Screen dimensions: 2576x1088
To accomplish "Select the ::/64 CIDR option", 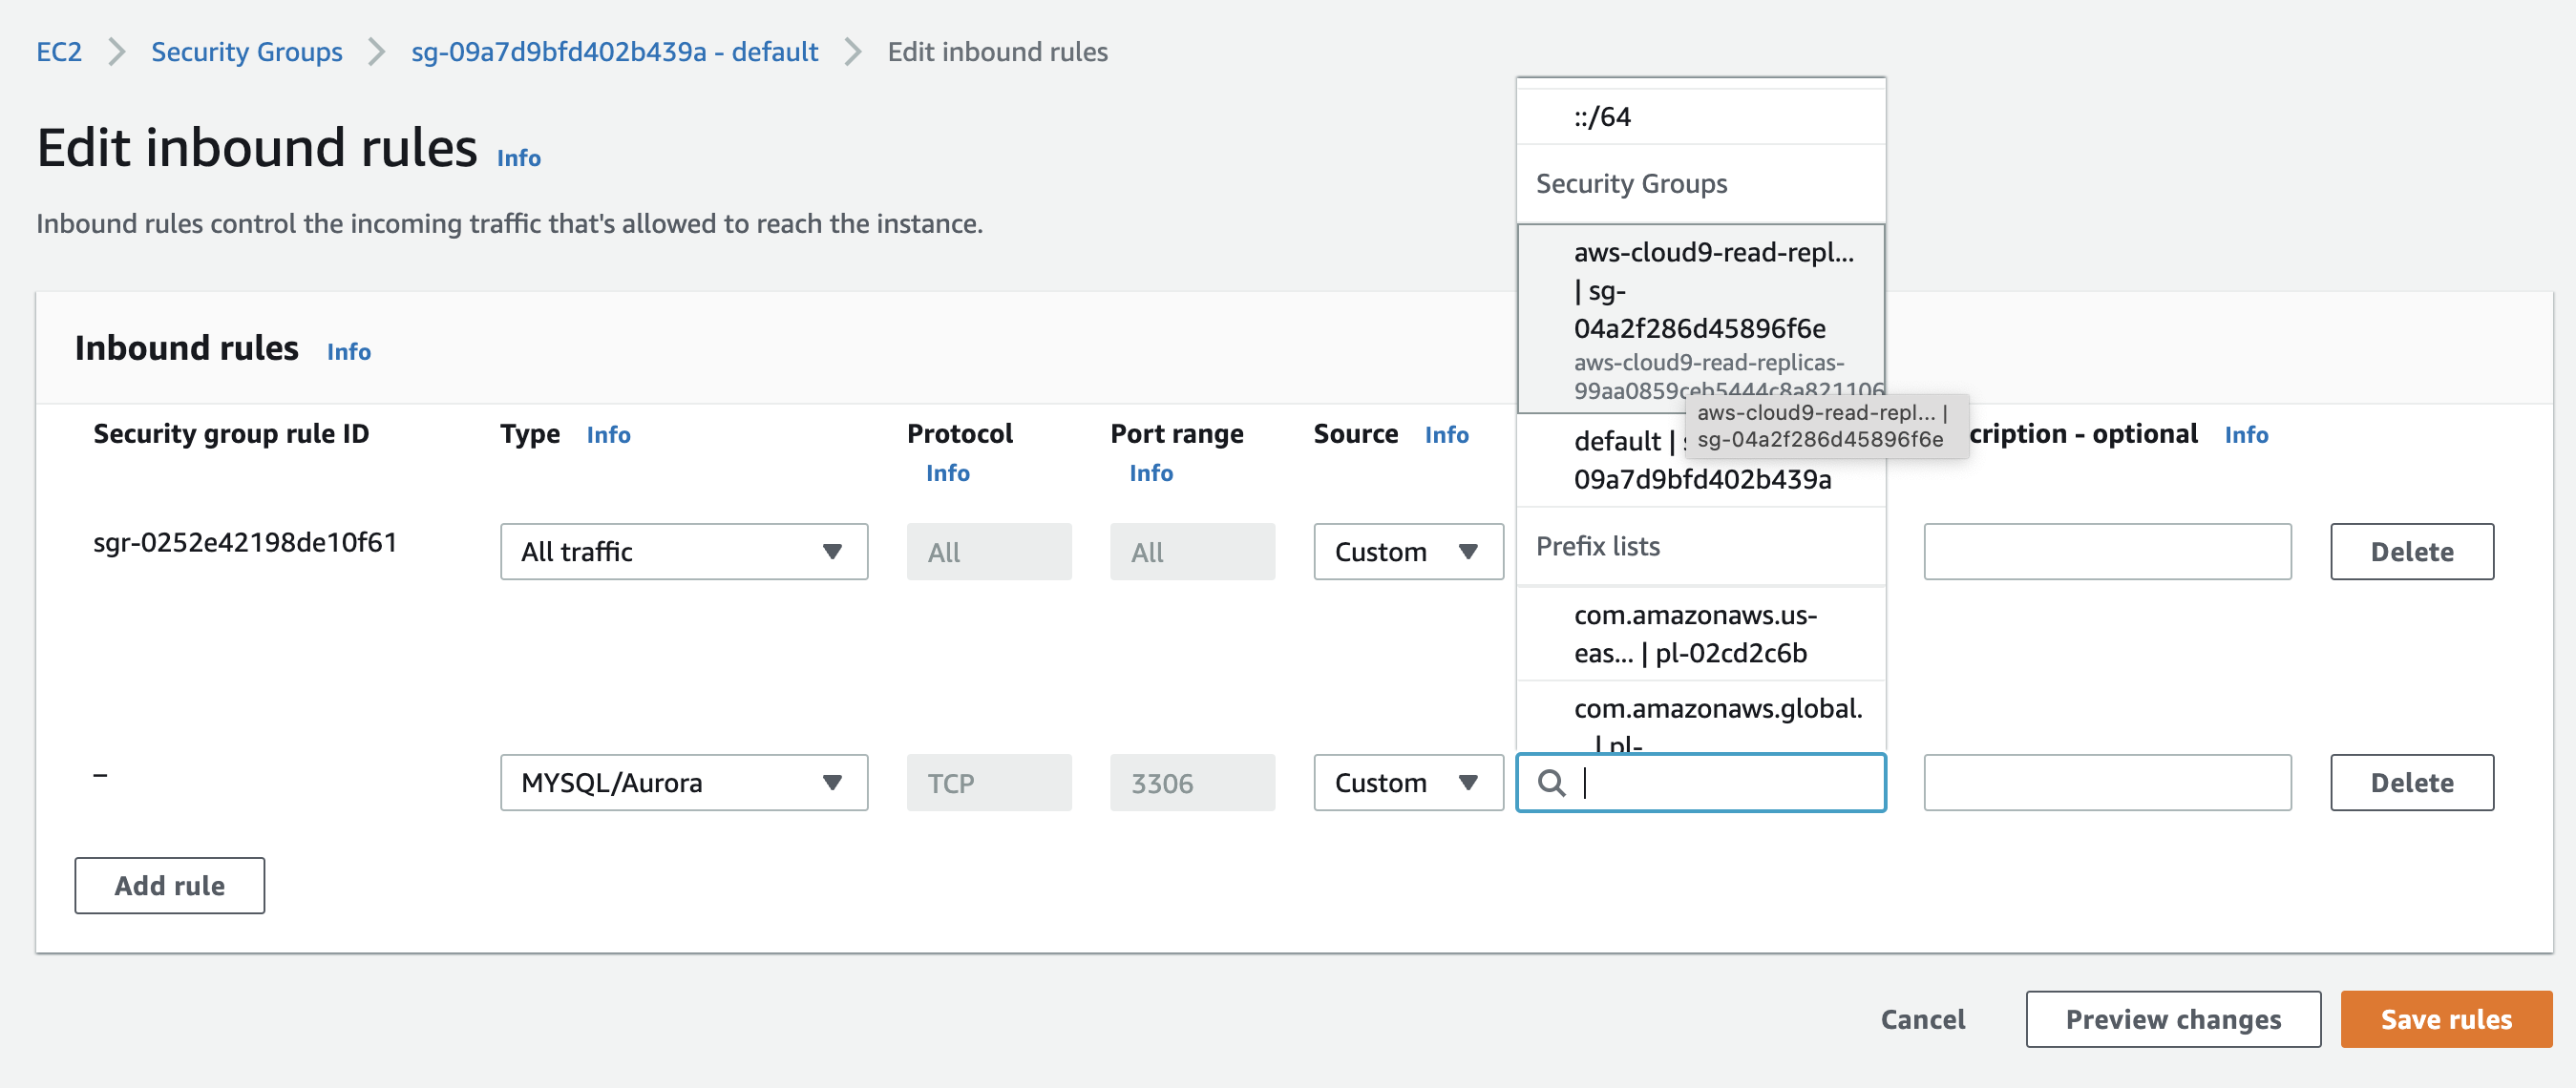I will click(1602, 117).
